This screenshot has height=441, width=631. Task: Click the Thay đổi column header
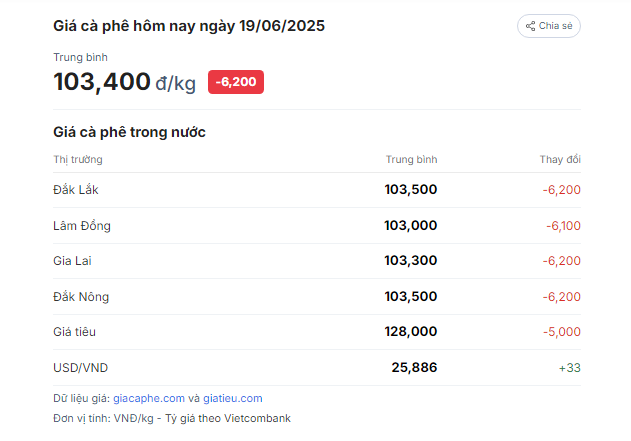point(560,160)
